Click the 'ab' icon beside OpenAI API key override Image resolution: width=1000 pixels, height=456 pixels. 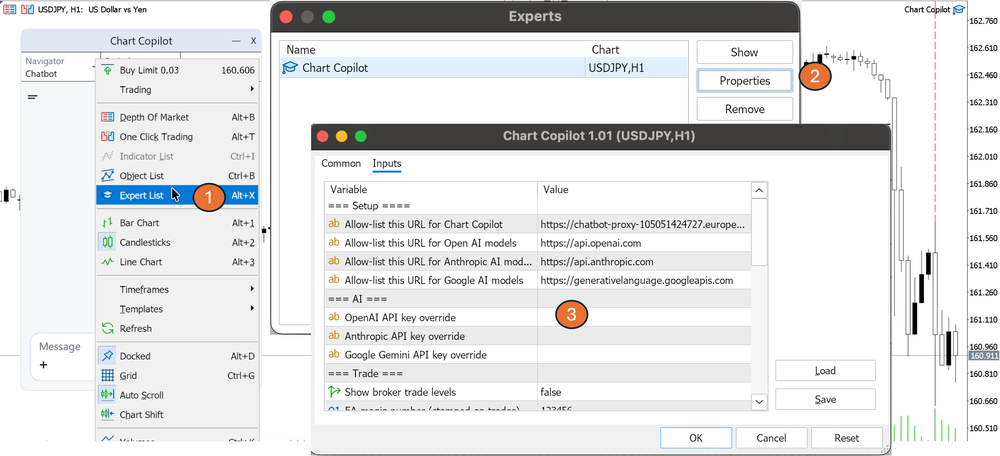(x=334, y=317)
